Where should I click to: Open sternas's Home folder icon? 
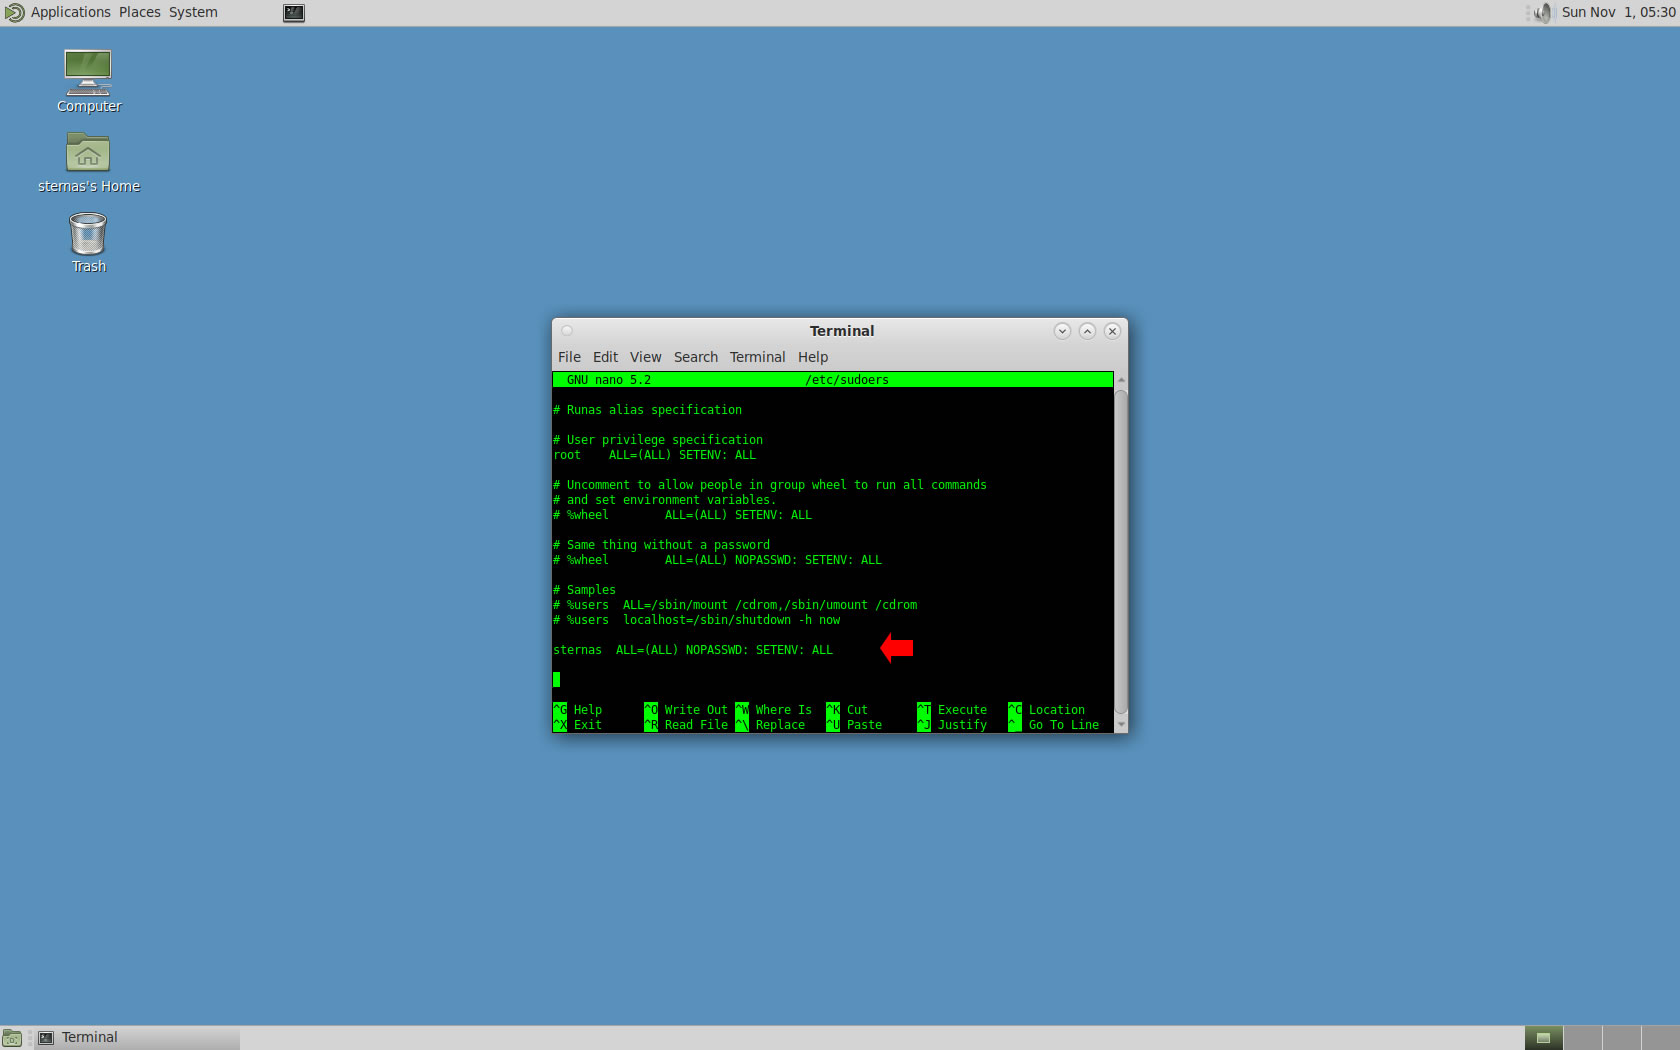point(88,153)
